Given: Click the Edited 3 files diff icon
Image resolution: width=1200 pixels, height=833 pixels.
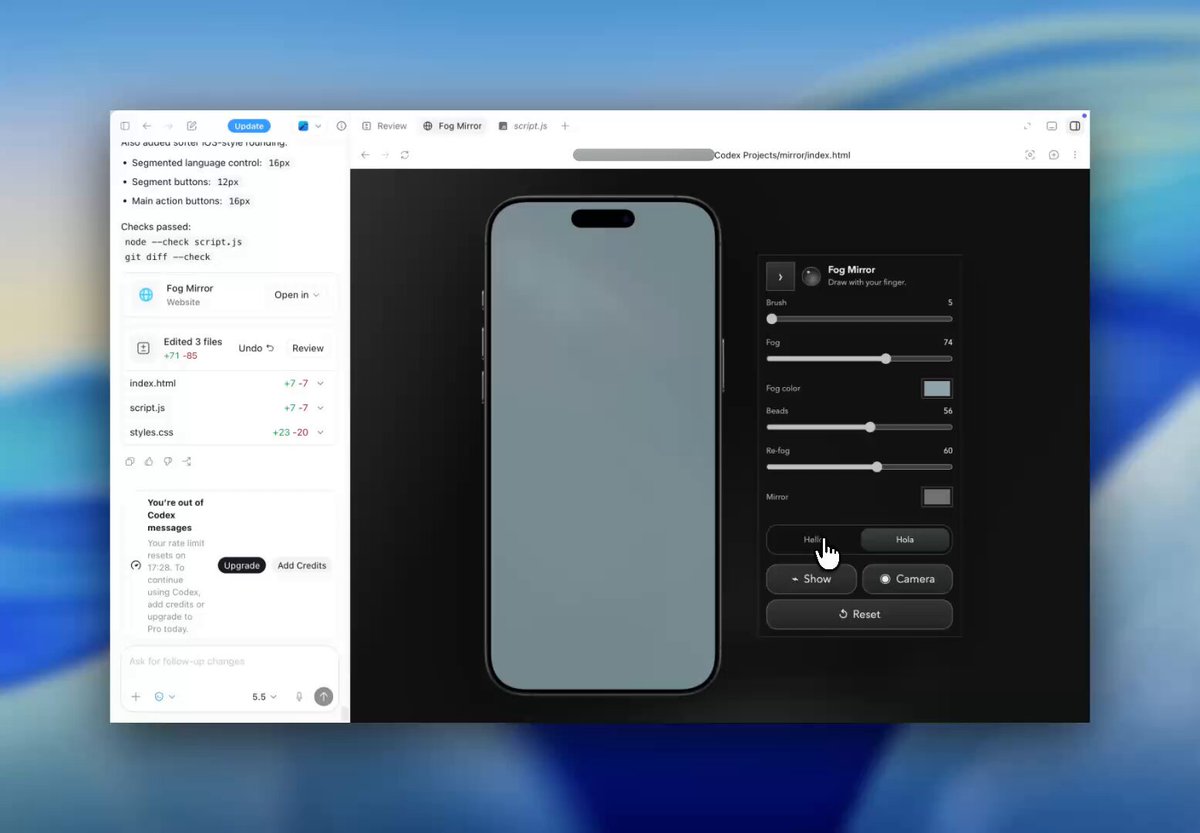Looking at the screenshot, I should tap(143, 348).
